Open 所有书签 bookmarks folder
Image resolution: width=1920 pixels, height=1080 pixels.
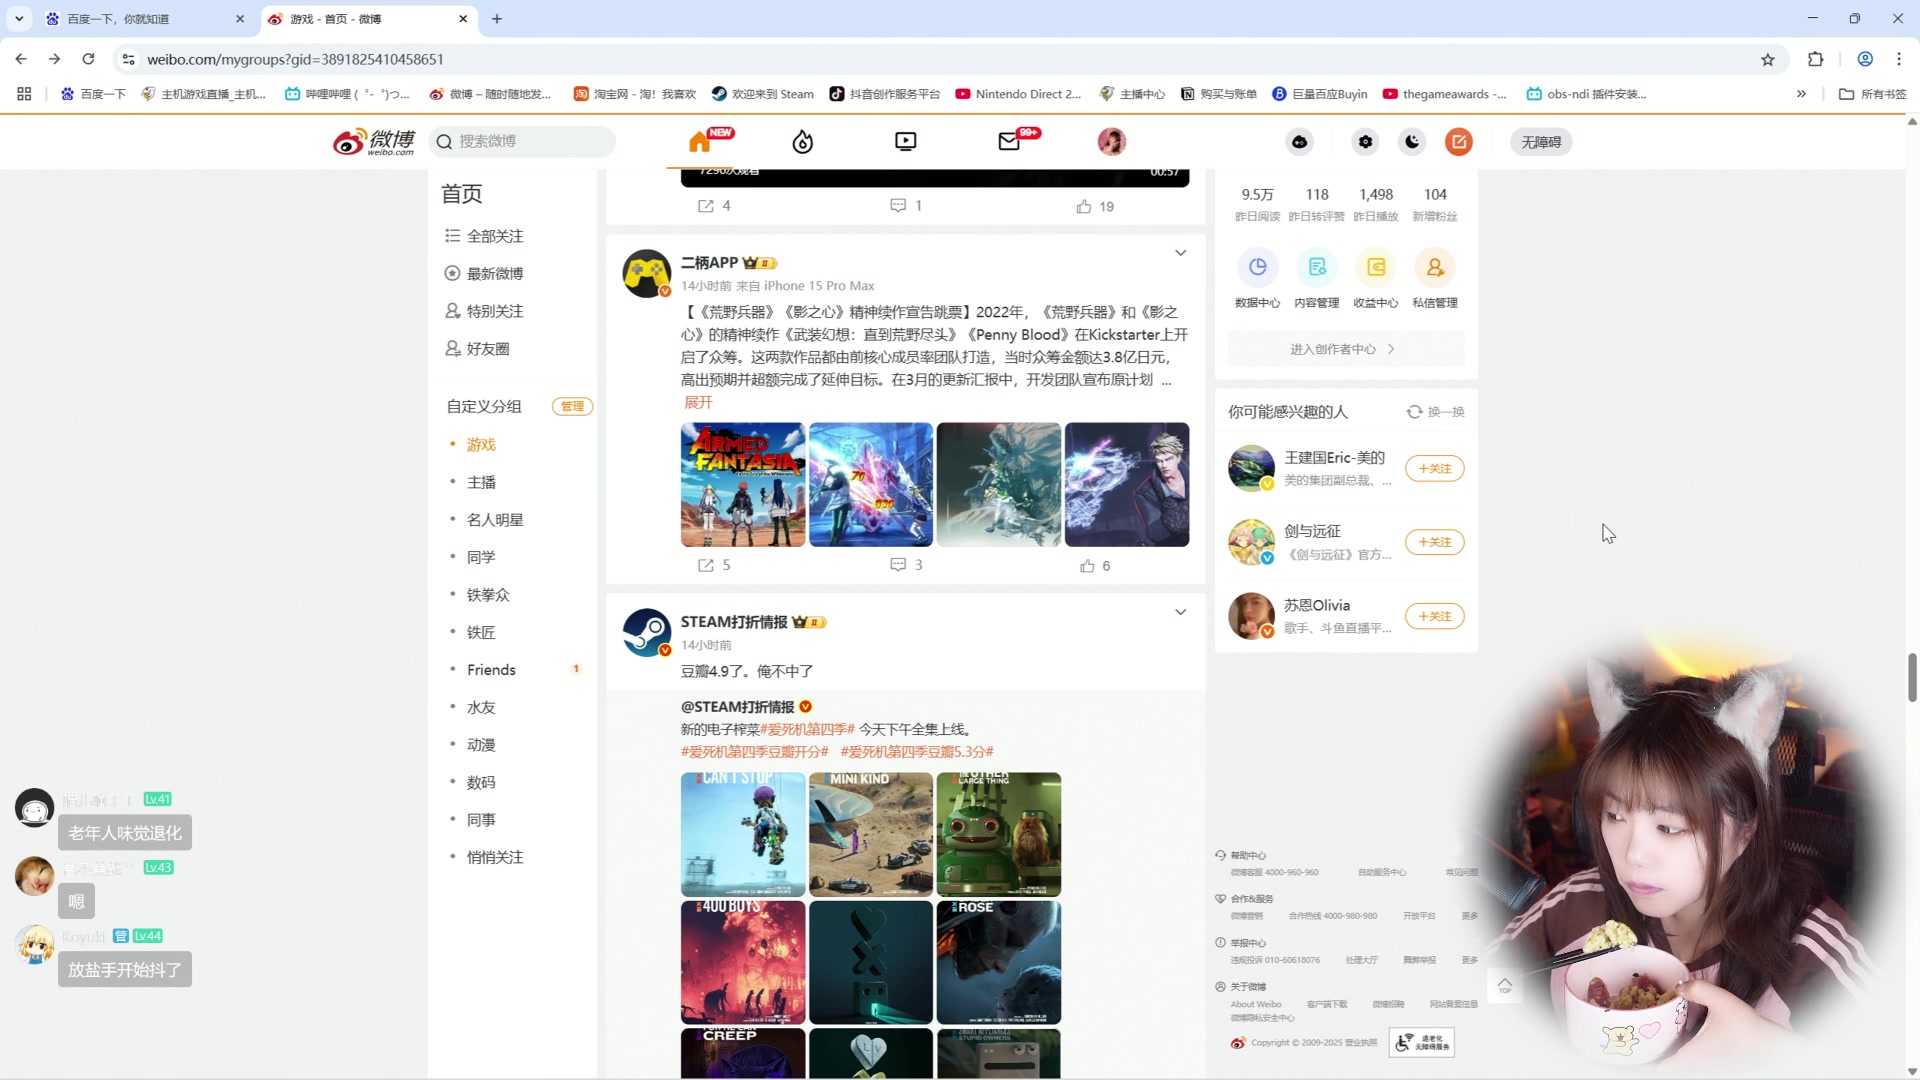1873,94
